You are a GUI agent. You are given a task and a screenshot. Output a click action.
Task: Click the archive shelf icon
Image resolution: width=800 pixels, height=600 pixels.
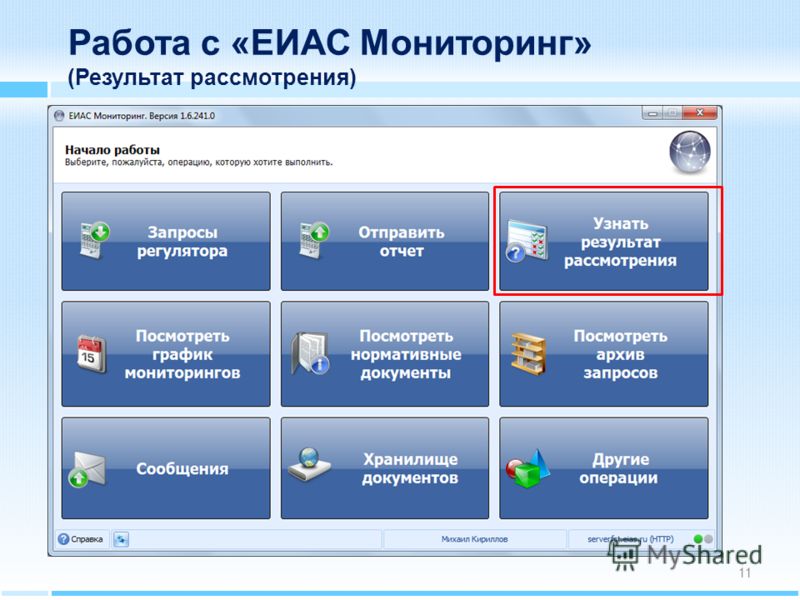coord(529,354)
